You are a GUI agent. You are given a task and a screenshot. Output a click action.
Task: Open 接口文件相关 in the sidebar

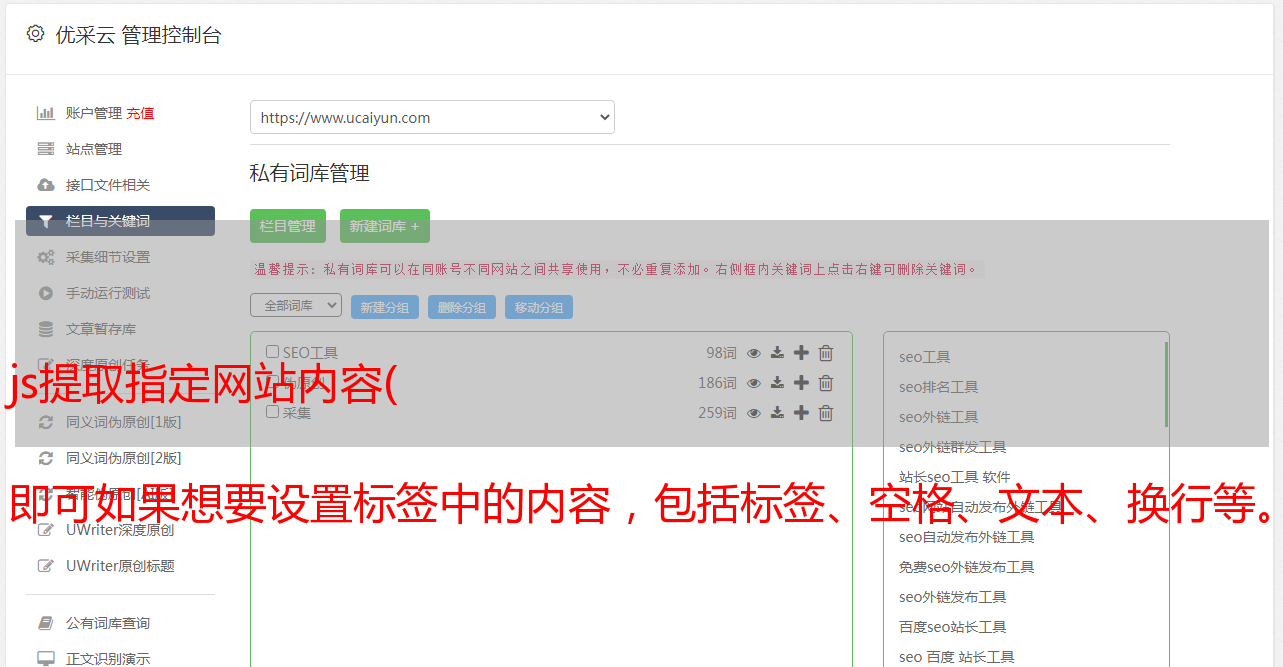(108, 185)
